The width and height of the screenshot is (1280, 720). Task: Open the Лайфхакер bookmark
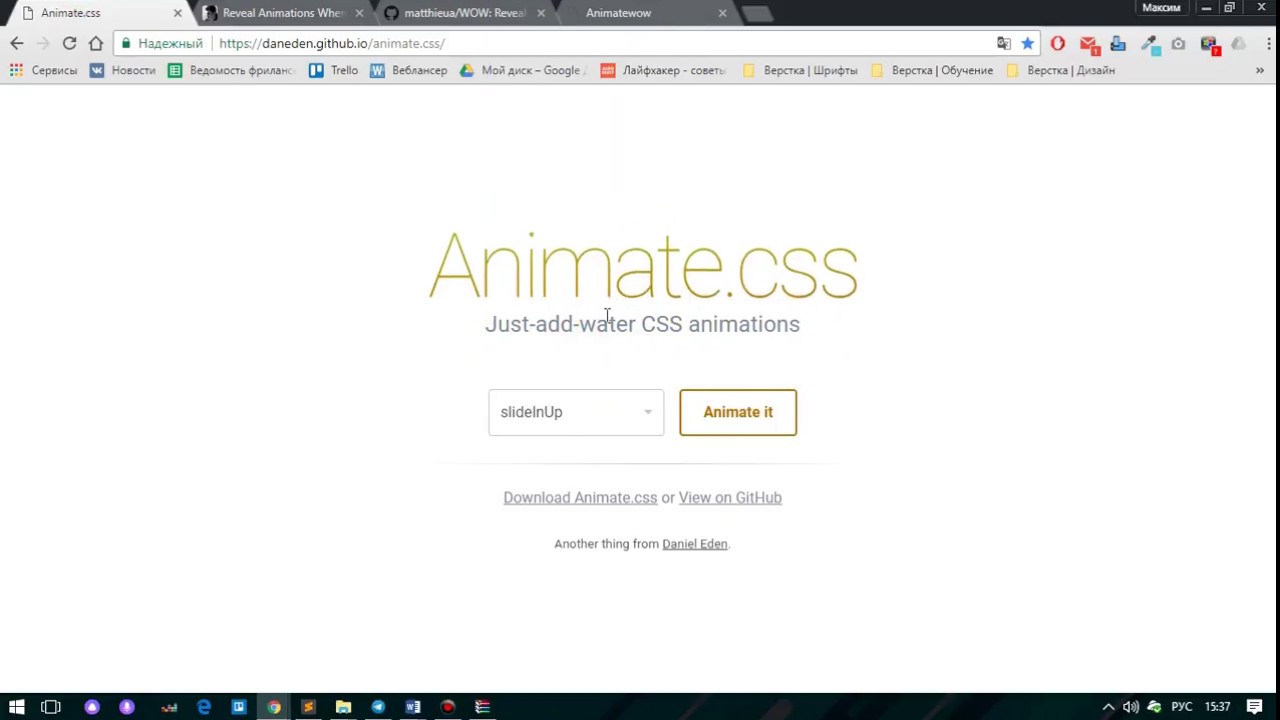click(664, 70)
